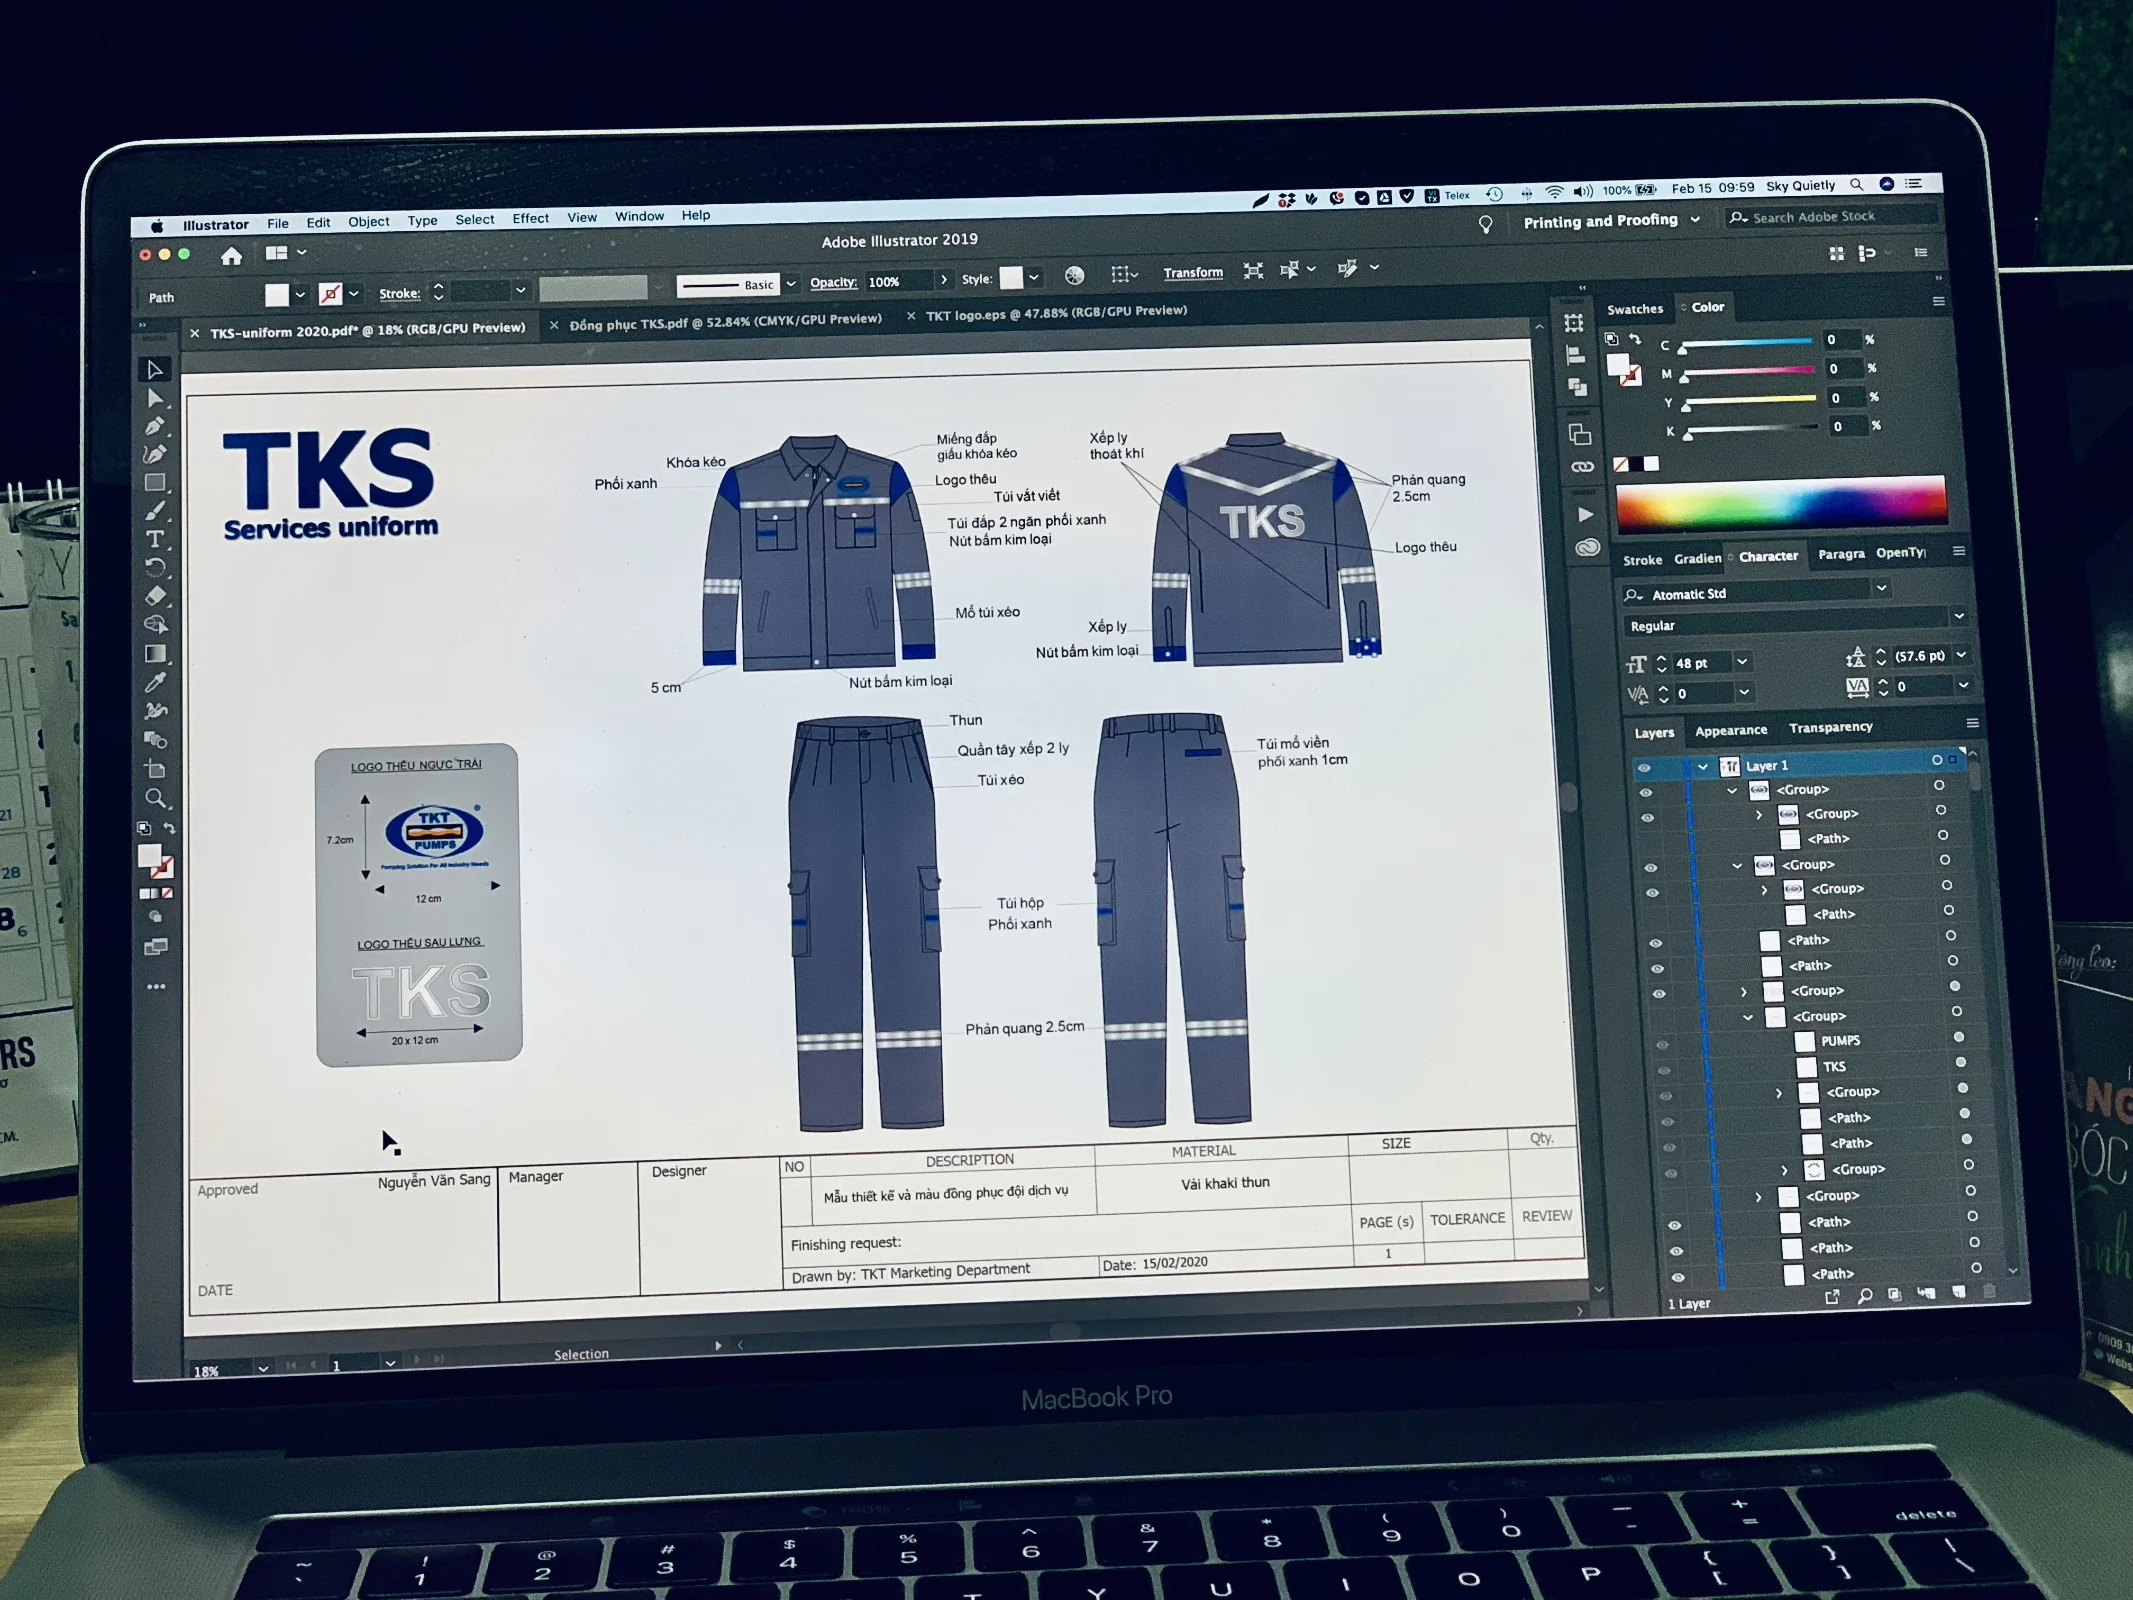Viewport: 2133px width, 1600px height.
Task: Switch to the Swatches panel tab
Action: [1634, 309]
